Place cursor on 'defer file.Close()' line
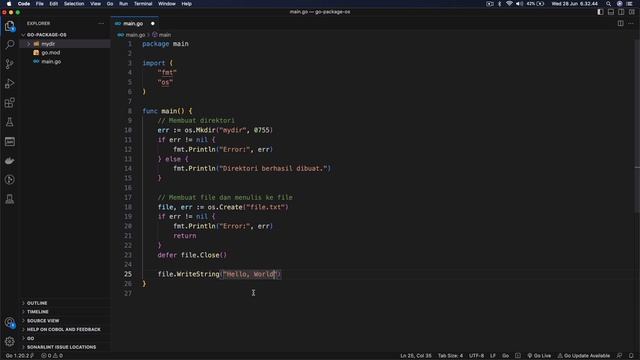This screenshot has height=360, width=640. (192, 255)
